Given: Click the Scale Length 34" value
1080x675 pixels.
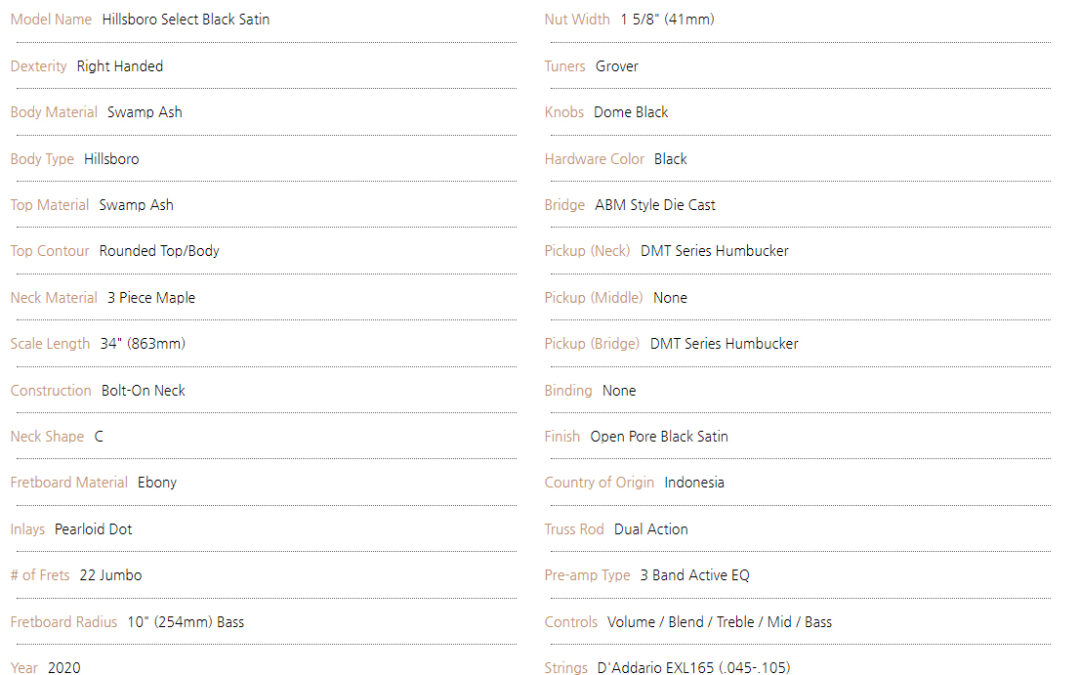Looking at the screenshot, I should coord(143,344).
